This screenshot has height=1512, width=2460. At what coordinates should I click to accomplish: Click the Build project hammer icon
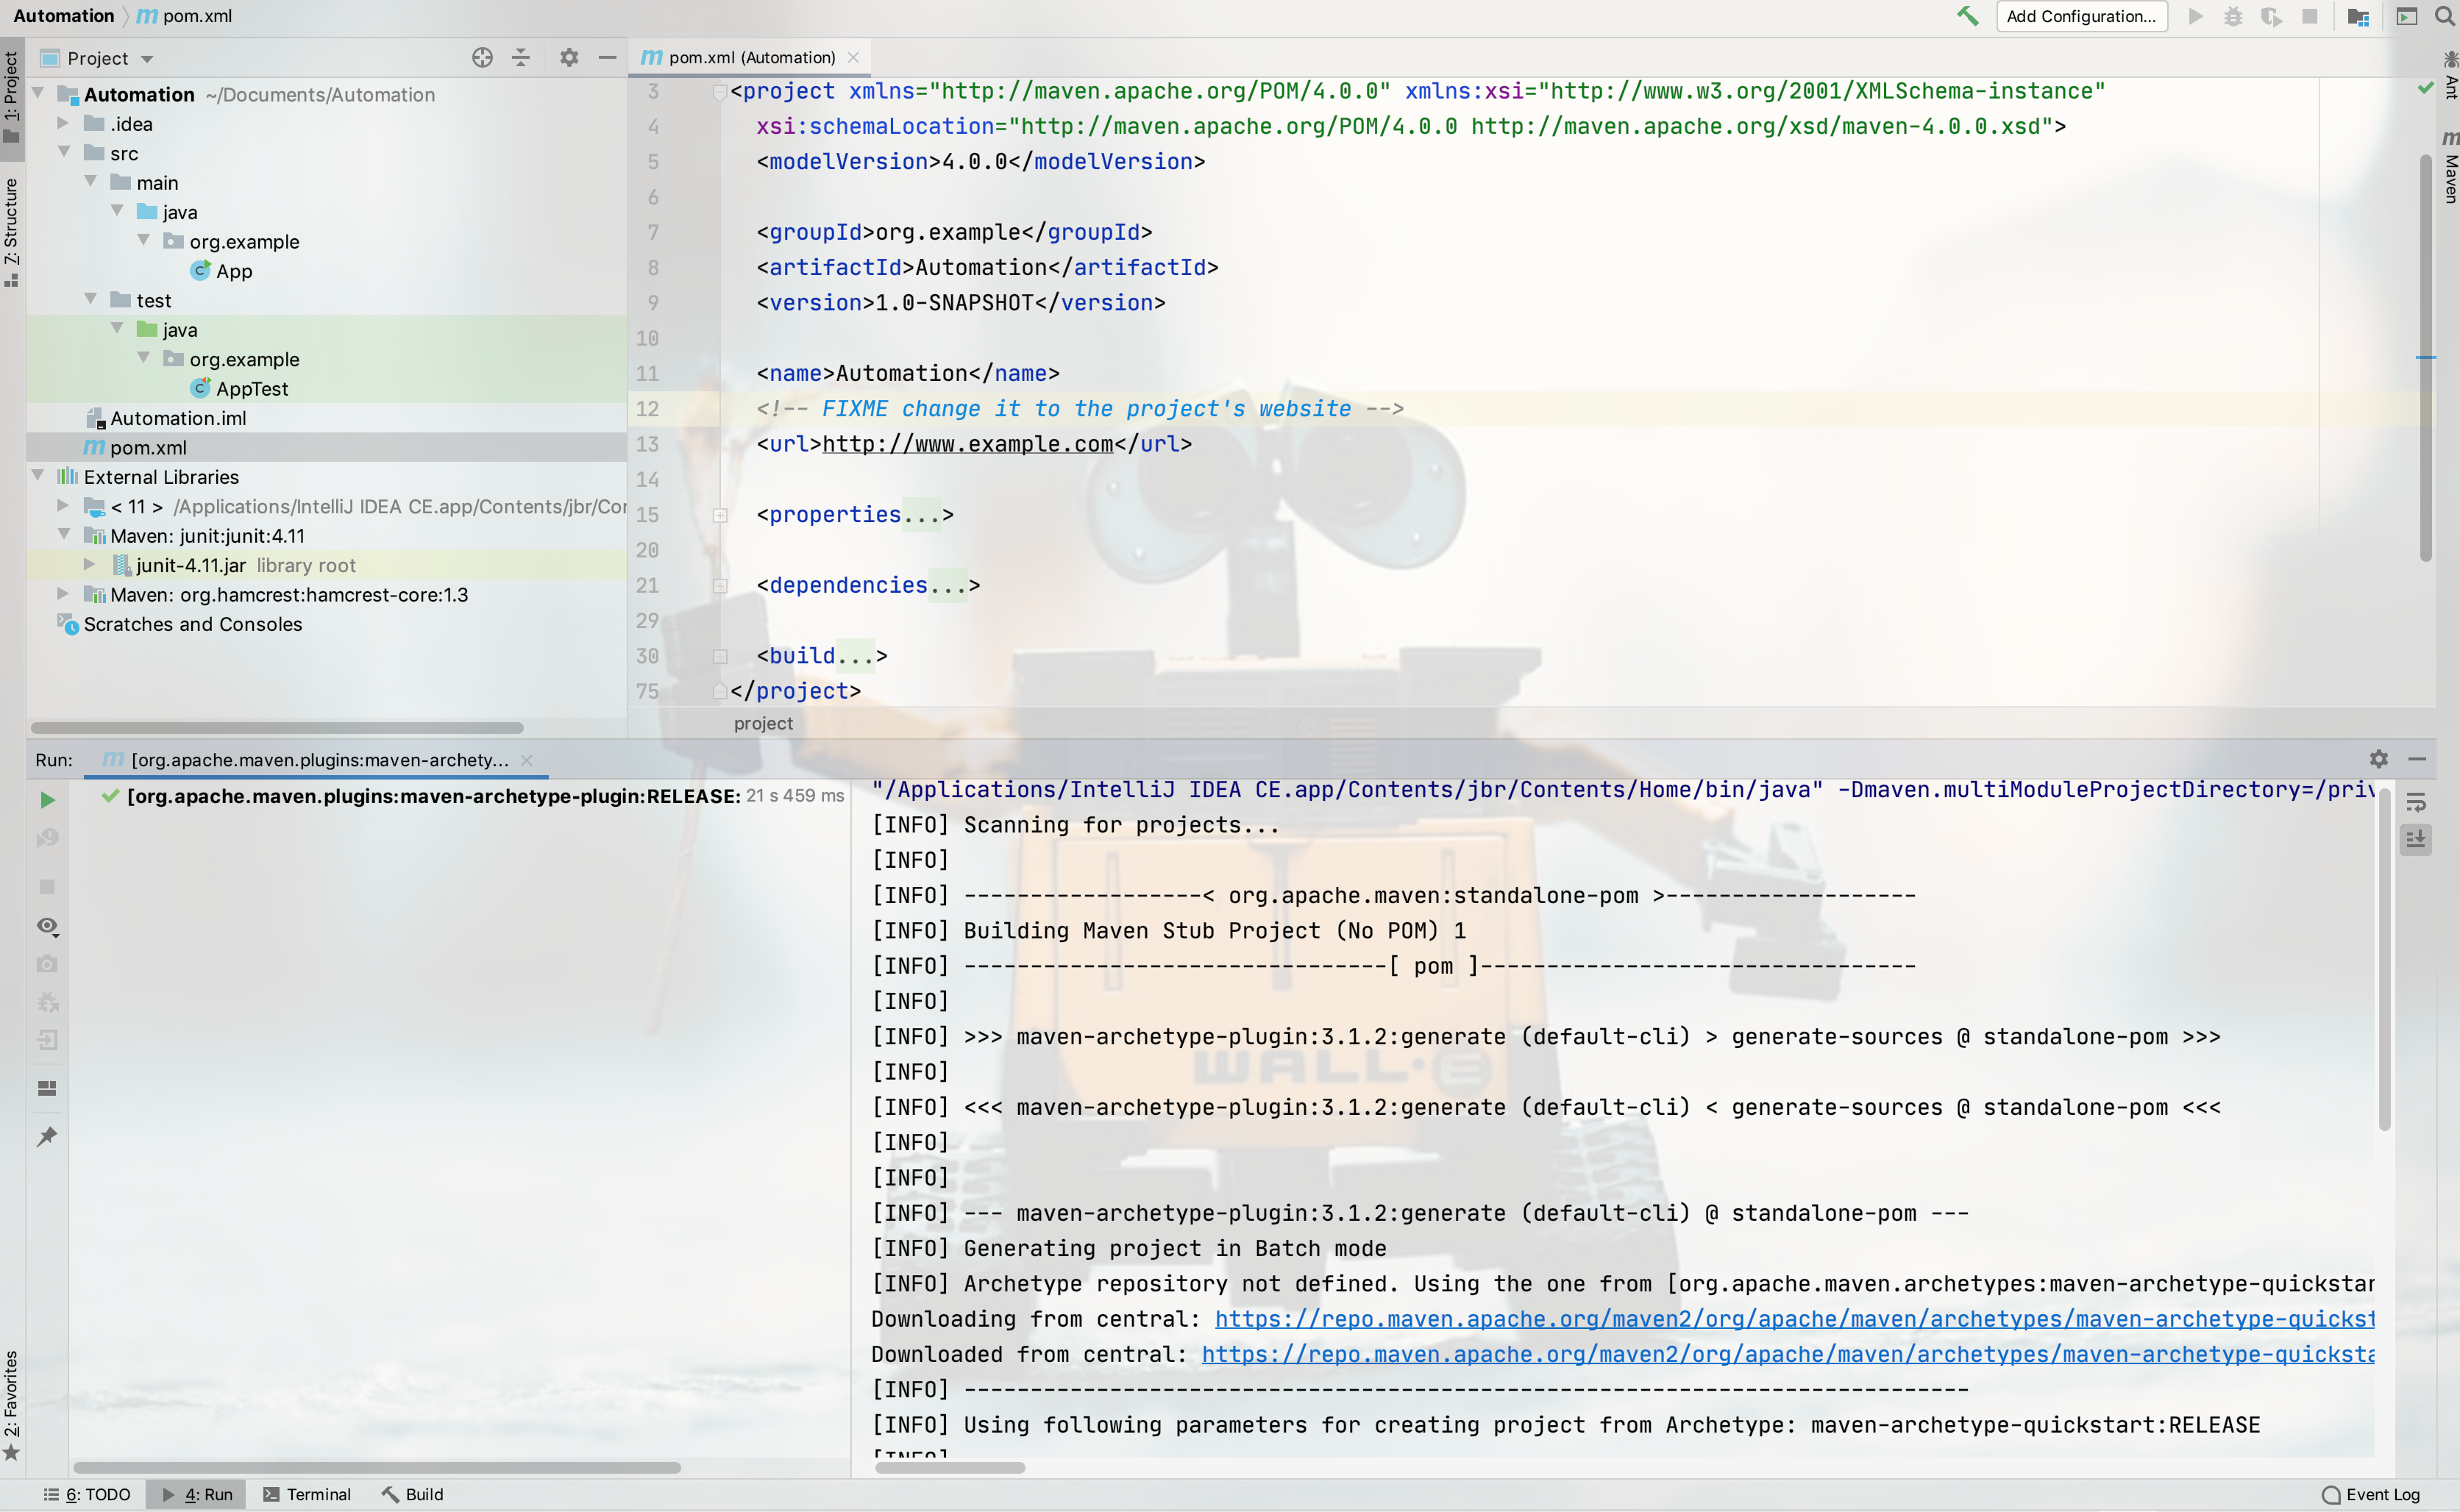(x=1967, y=16)
